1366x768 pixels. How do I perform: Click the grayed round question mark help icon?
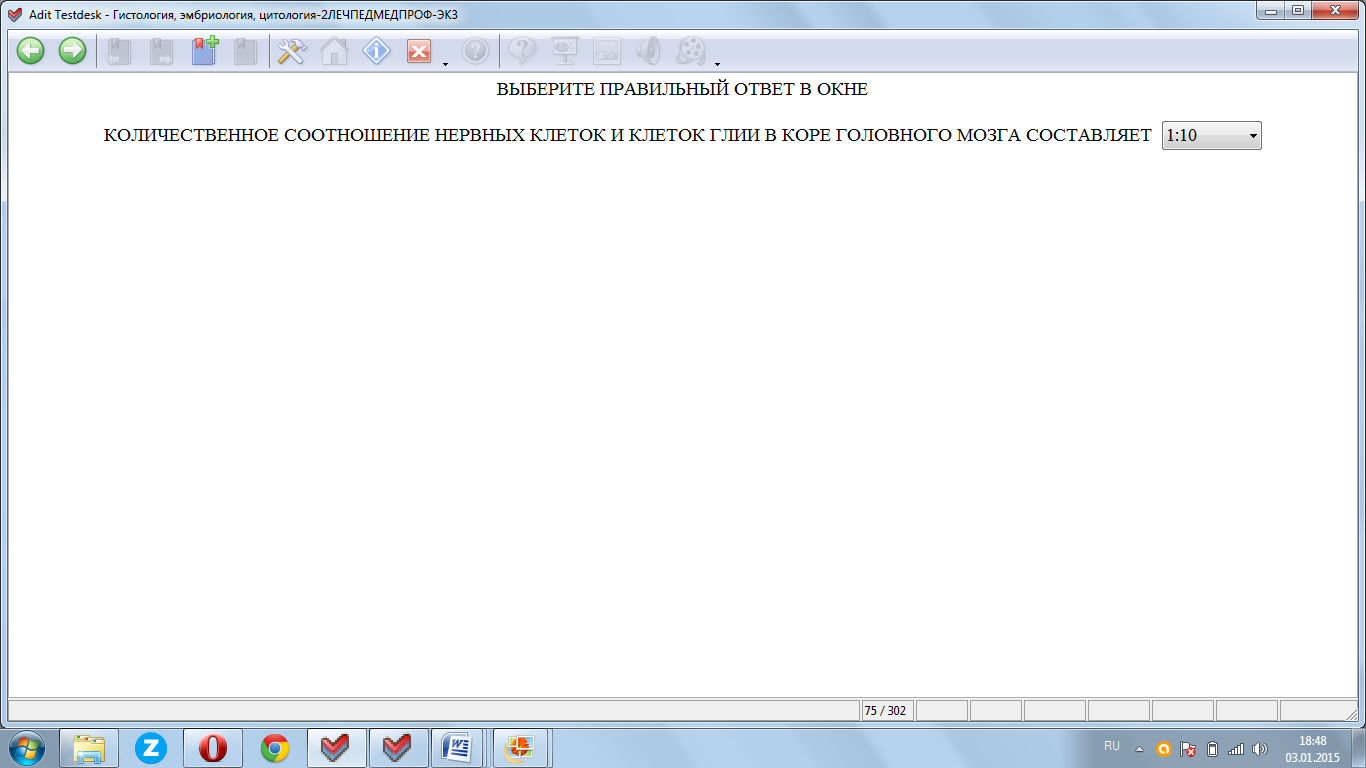(476, 51)
